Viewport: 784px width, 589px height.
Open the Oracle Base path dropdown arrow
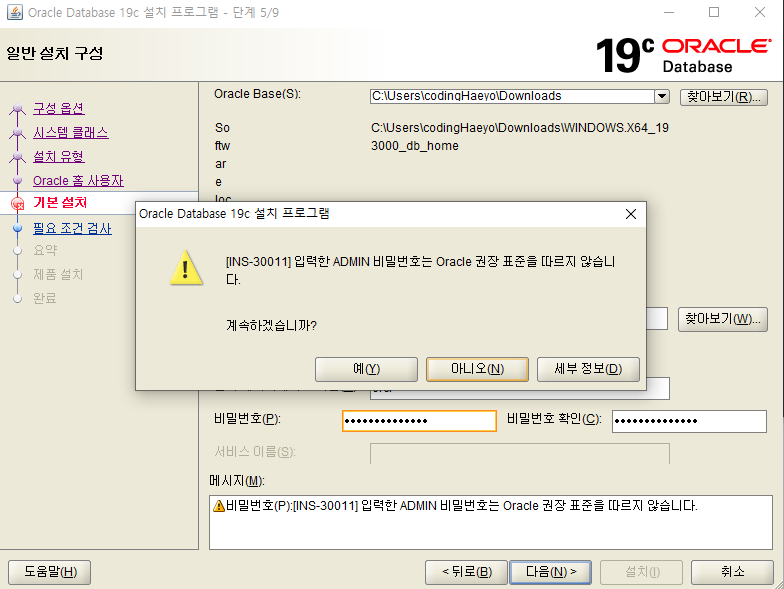click(662, 96)
